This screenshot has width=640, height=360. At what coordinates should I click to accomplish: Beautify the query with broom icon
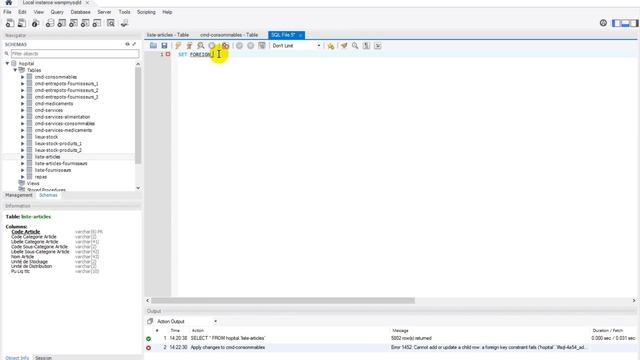point(344,46)
